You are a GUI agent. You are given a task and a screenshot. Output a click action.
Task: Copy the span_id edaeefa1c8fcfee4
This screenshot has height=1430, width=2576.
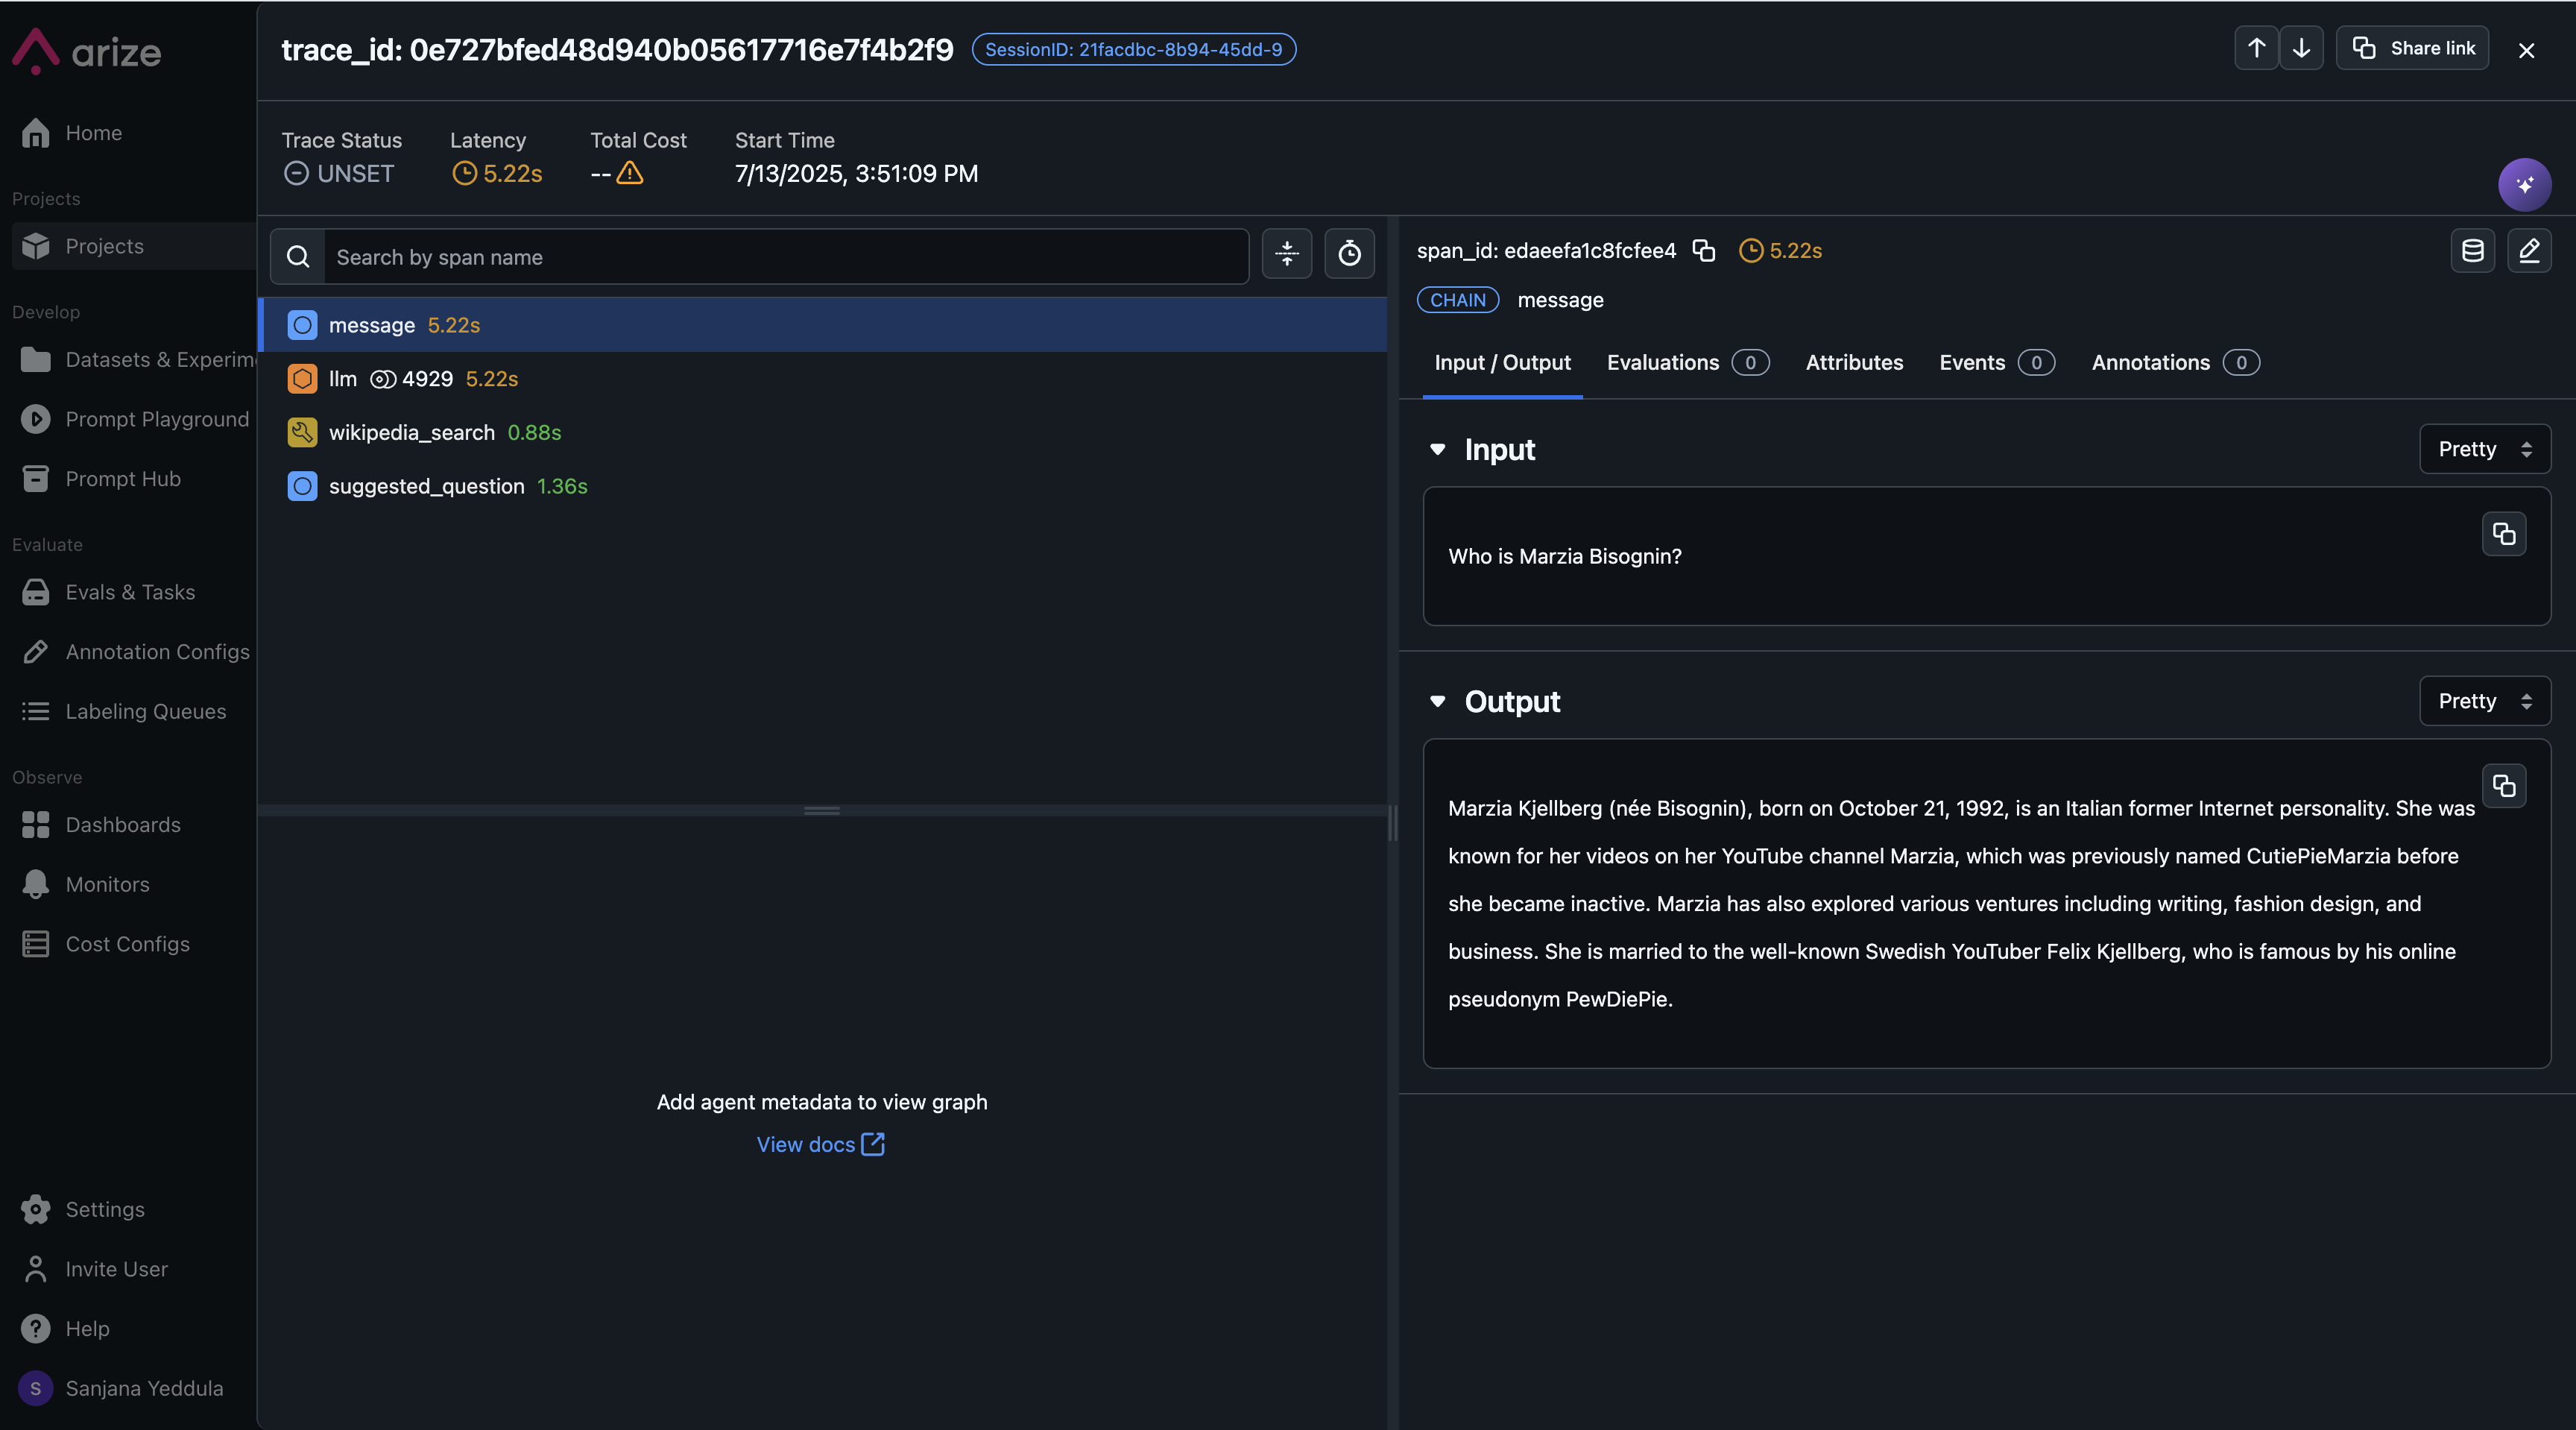[1703, 250]
